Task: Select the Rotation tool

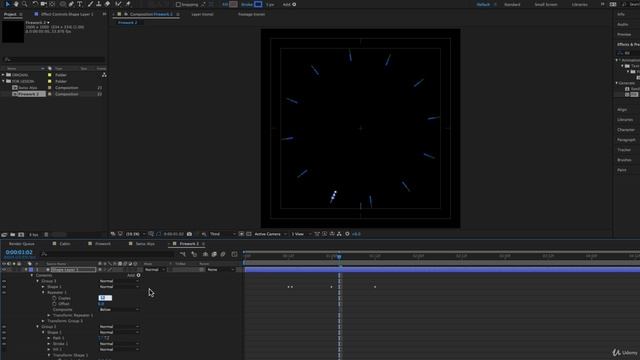Action: [x=35, y=4]
